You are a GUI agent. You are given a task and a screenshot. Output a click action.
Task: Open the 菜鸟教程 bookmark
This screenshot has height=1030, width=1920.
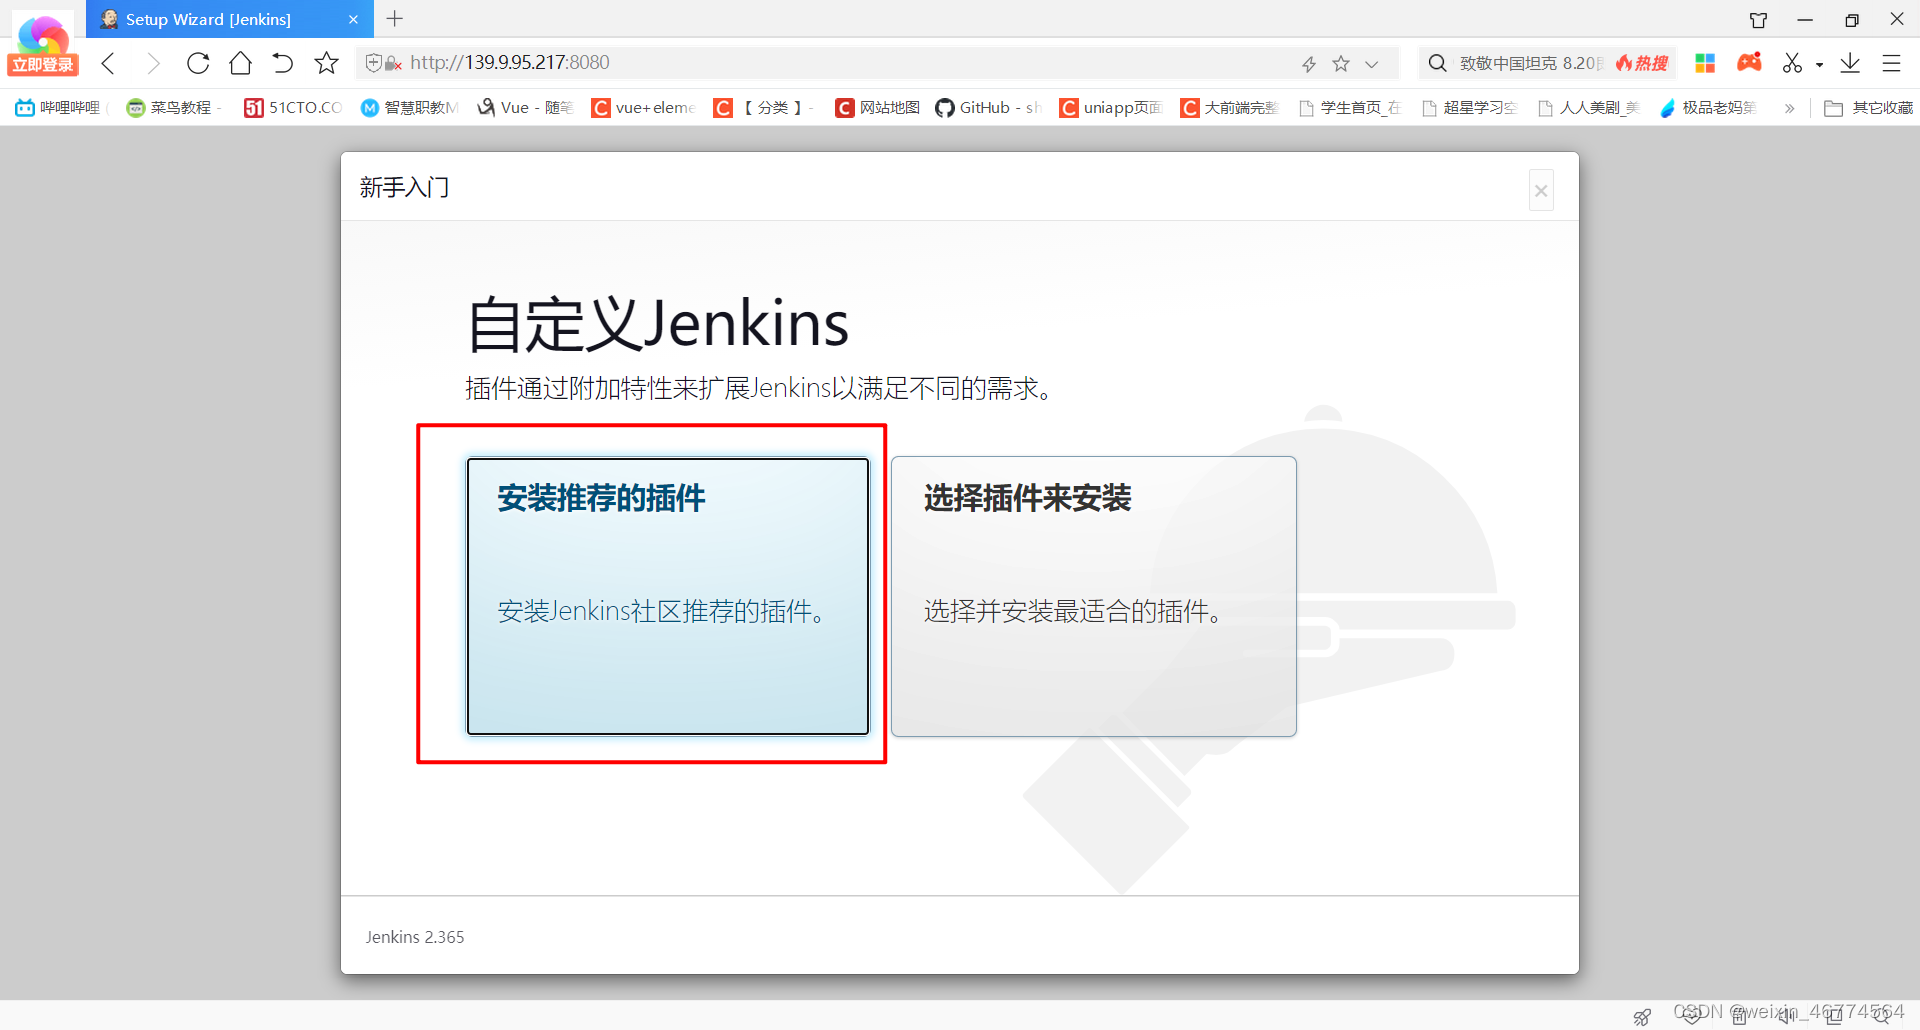(x=173, y=108)
